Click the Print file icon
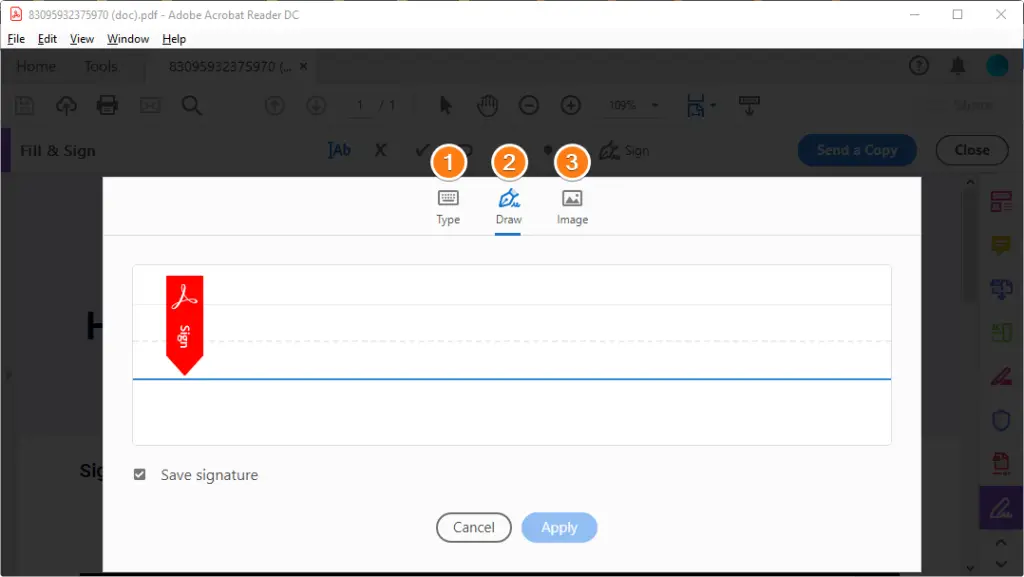1024x577 pixels. pos(108,105)
